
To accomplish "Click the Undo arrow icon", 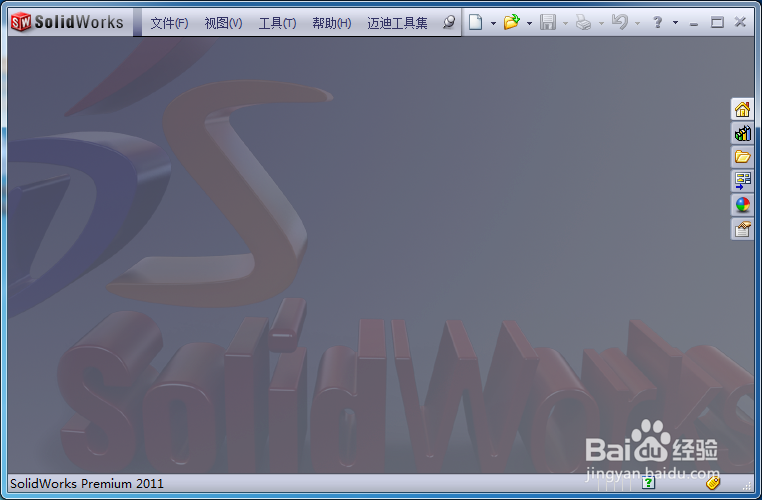I will pyautogui.click(x=620, y=22).
